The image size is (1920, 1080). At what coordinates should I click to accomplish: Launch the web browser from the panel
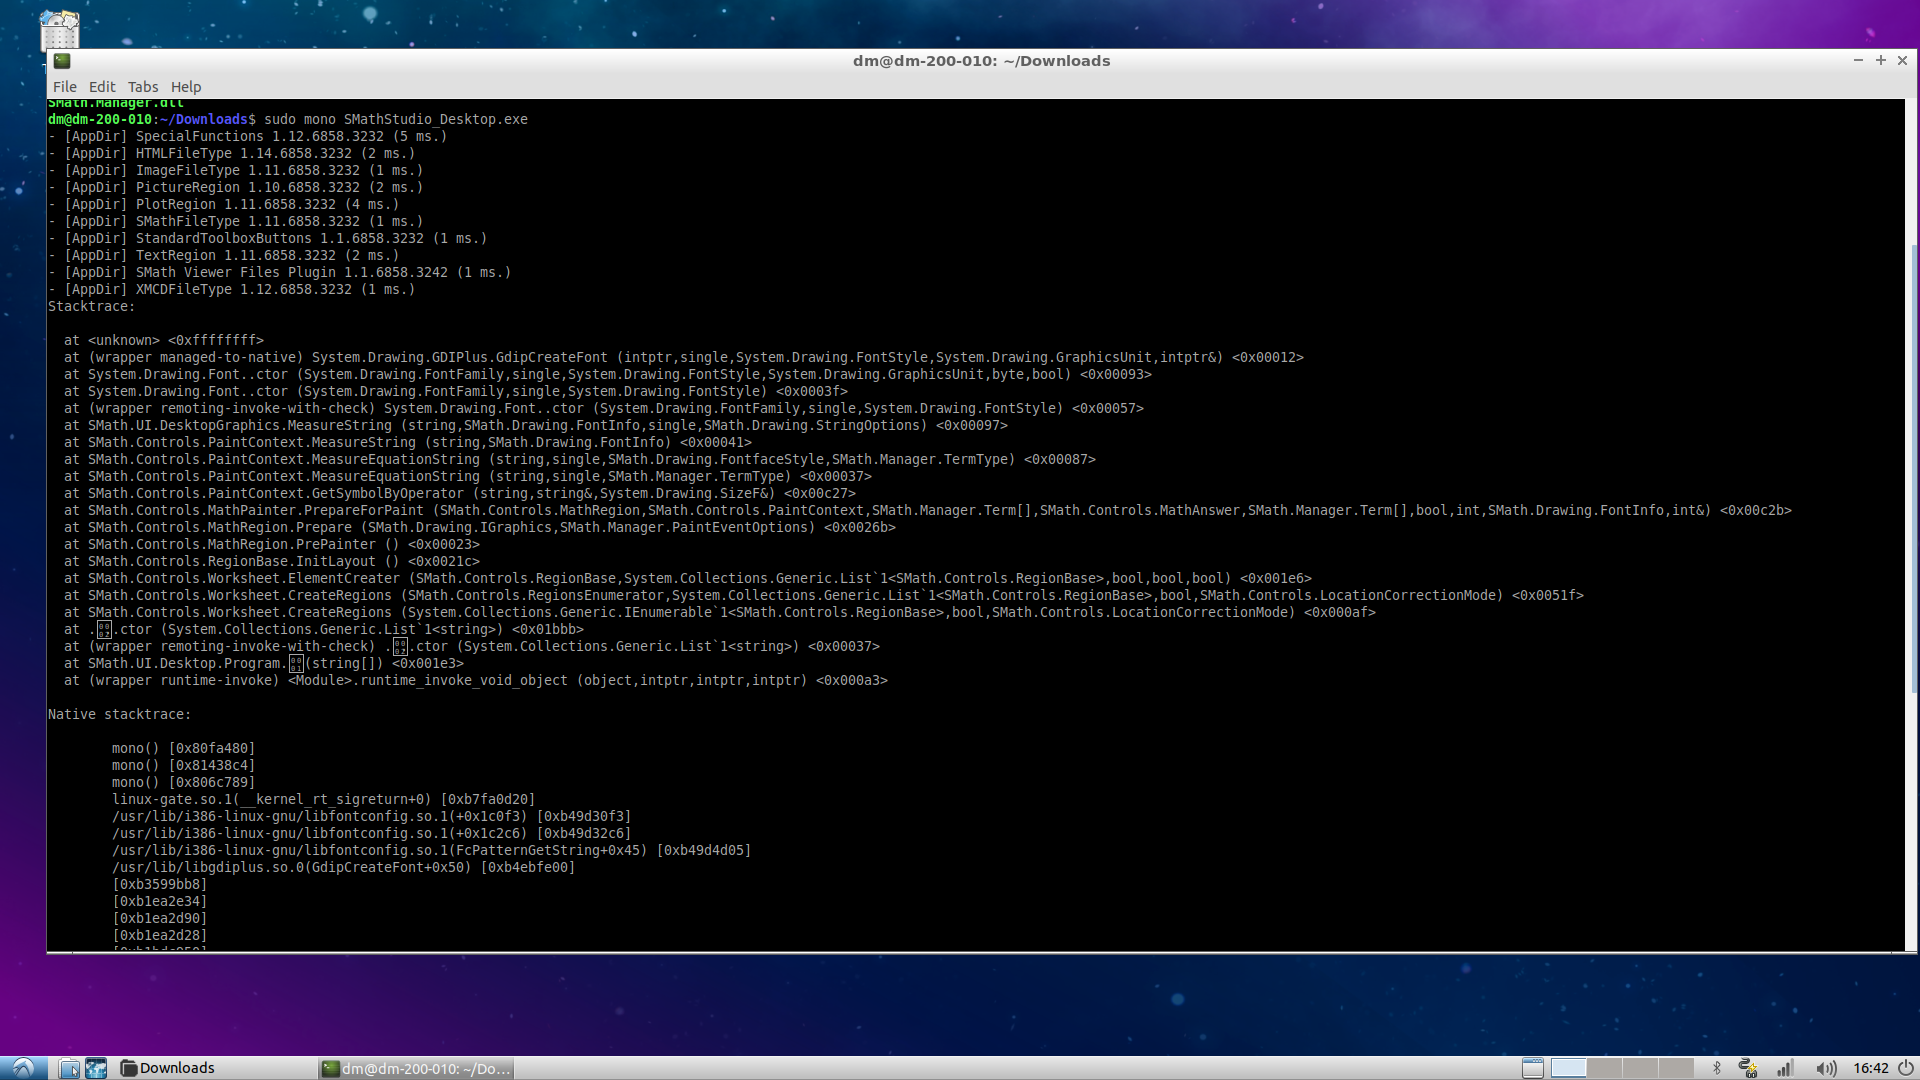coord(96,1068)
